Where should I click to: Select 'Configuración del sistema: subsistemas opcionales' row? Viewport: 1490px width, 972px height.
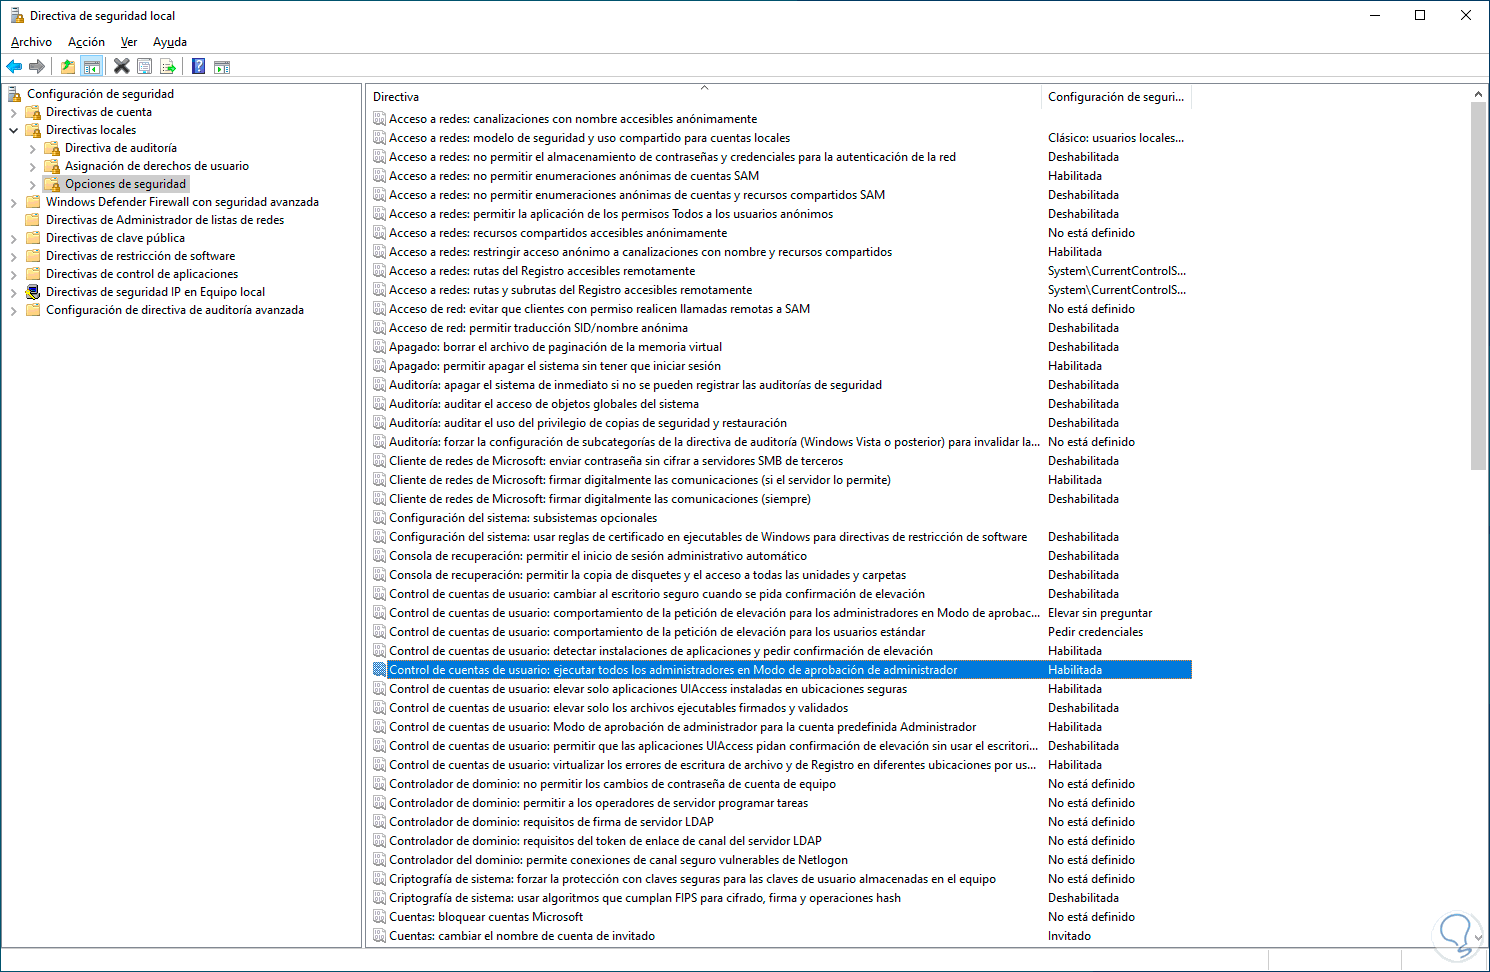(523, 518)
